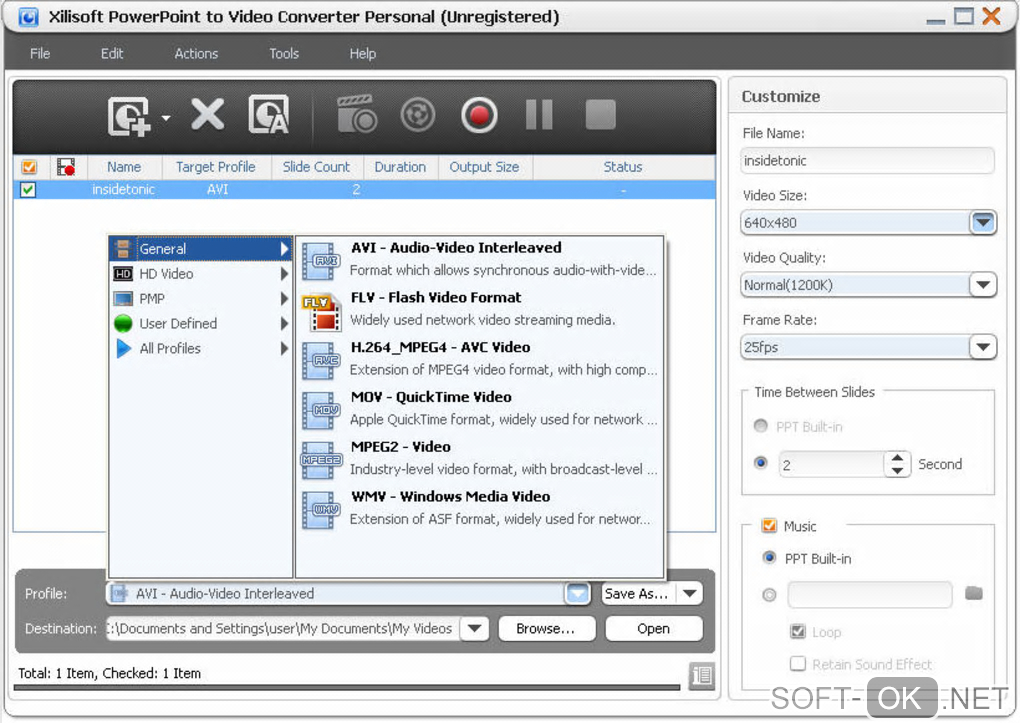1020x723 pixels.
Task: Click the File Name input field
Action: tap(867, 161)
